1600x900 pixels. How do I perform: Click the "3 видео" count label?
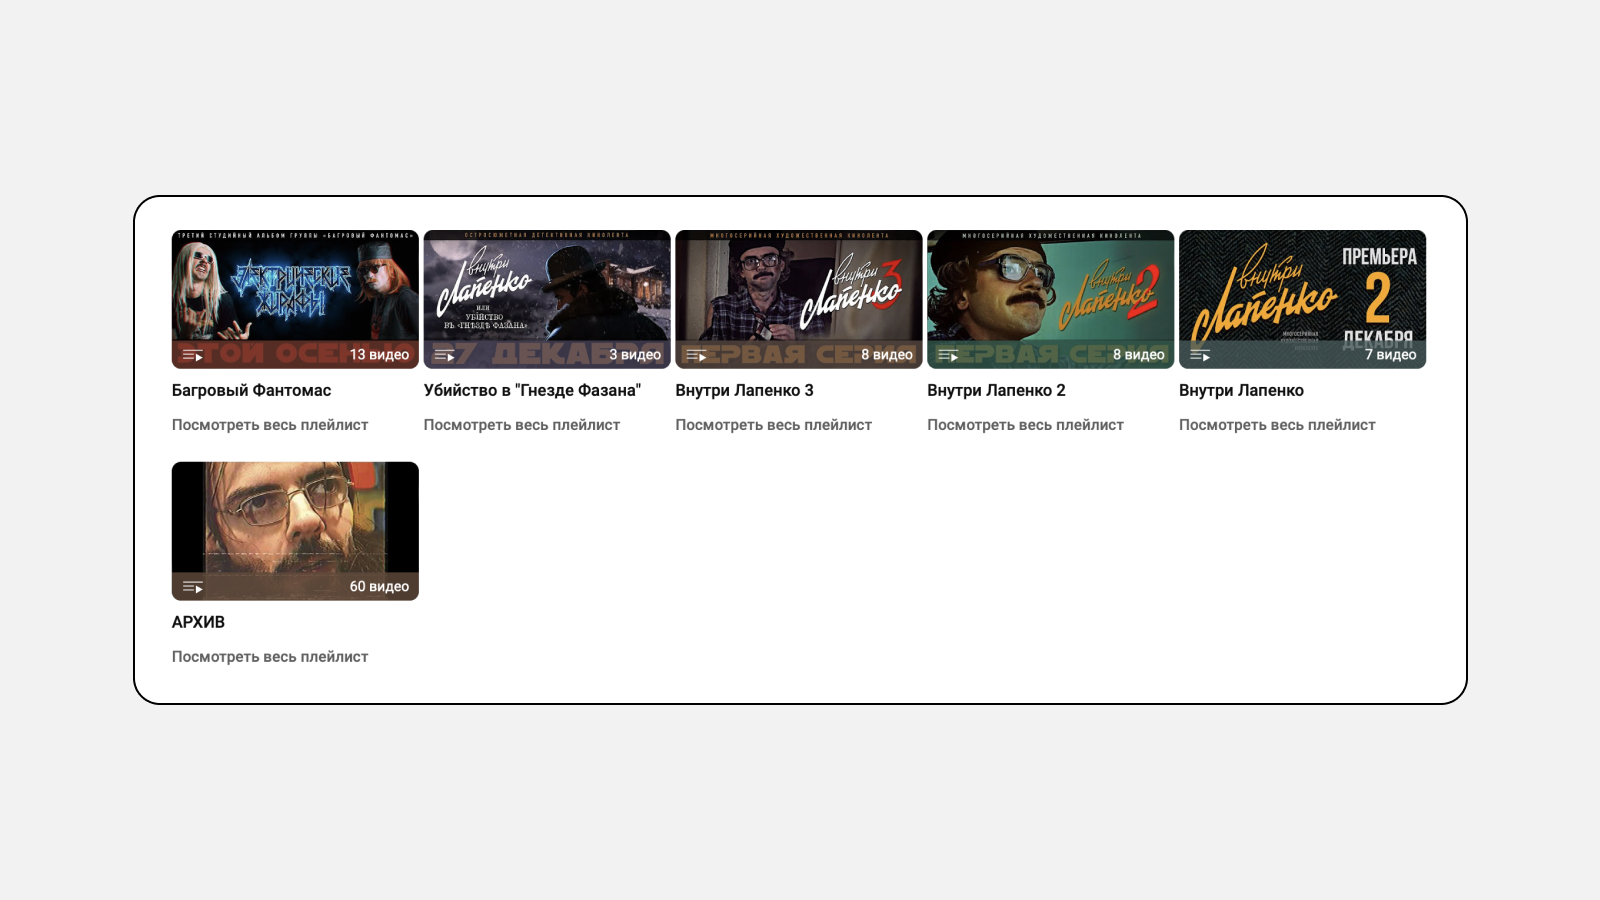635,355
